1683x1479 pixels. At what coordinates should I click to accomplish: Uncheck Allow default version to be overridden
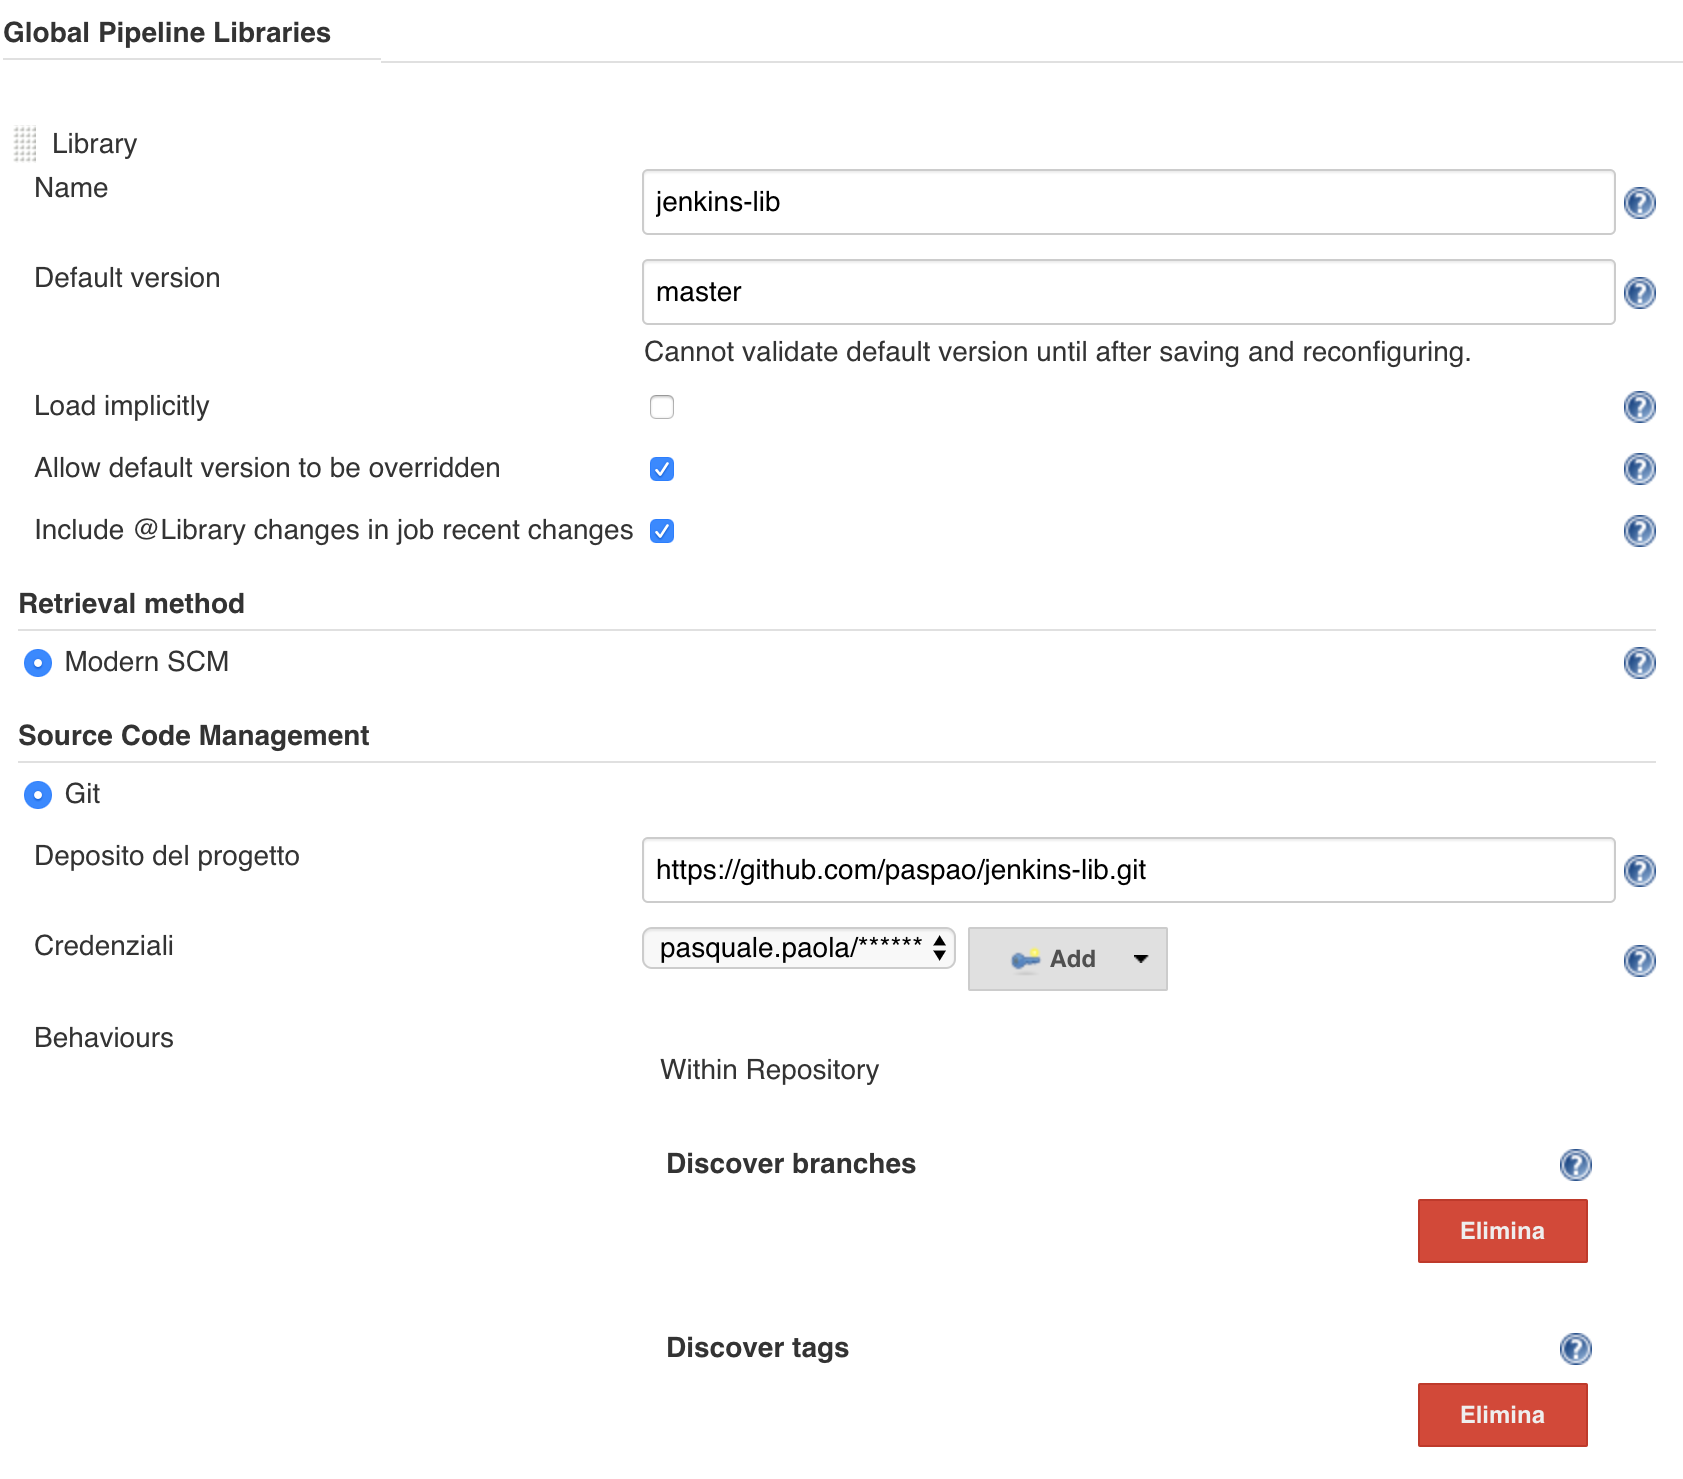click(662, 469)
